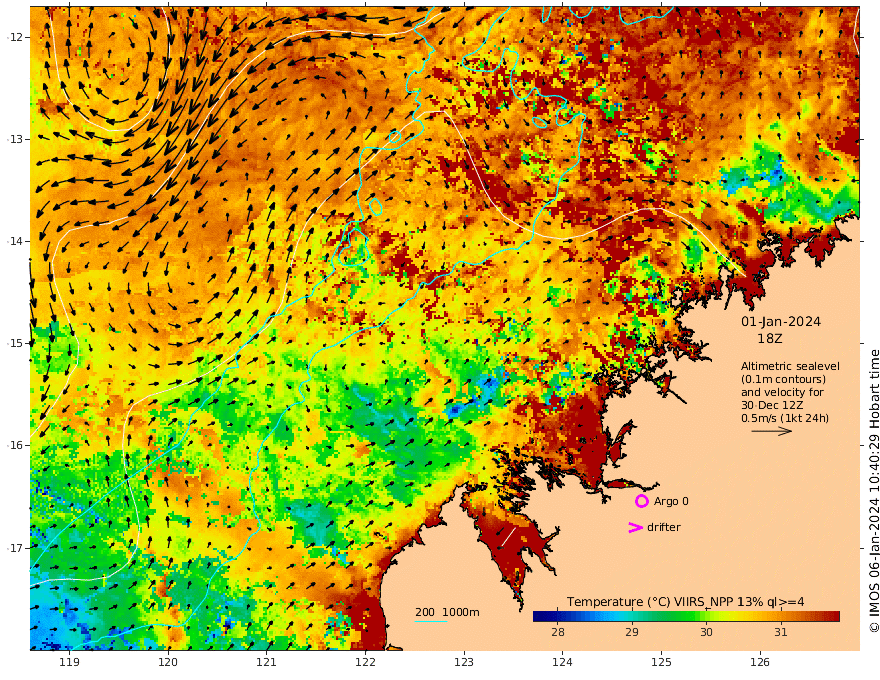Click the 'Argo 0' legend label
Viewport: 880px width, 680px height.
point(671,501)
